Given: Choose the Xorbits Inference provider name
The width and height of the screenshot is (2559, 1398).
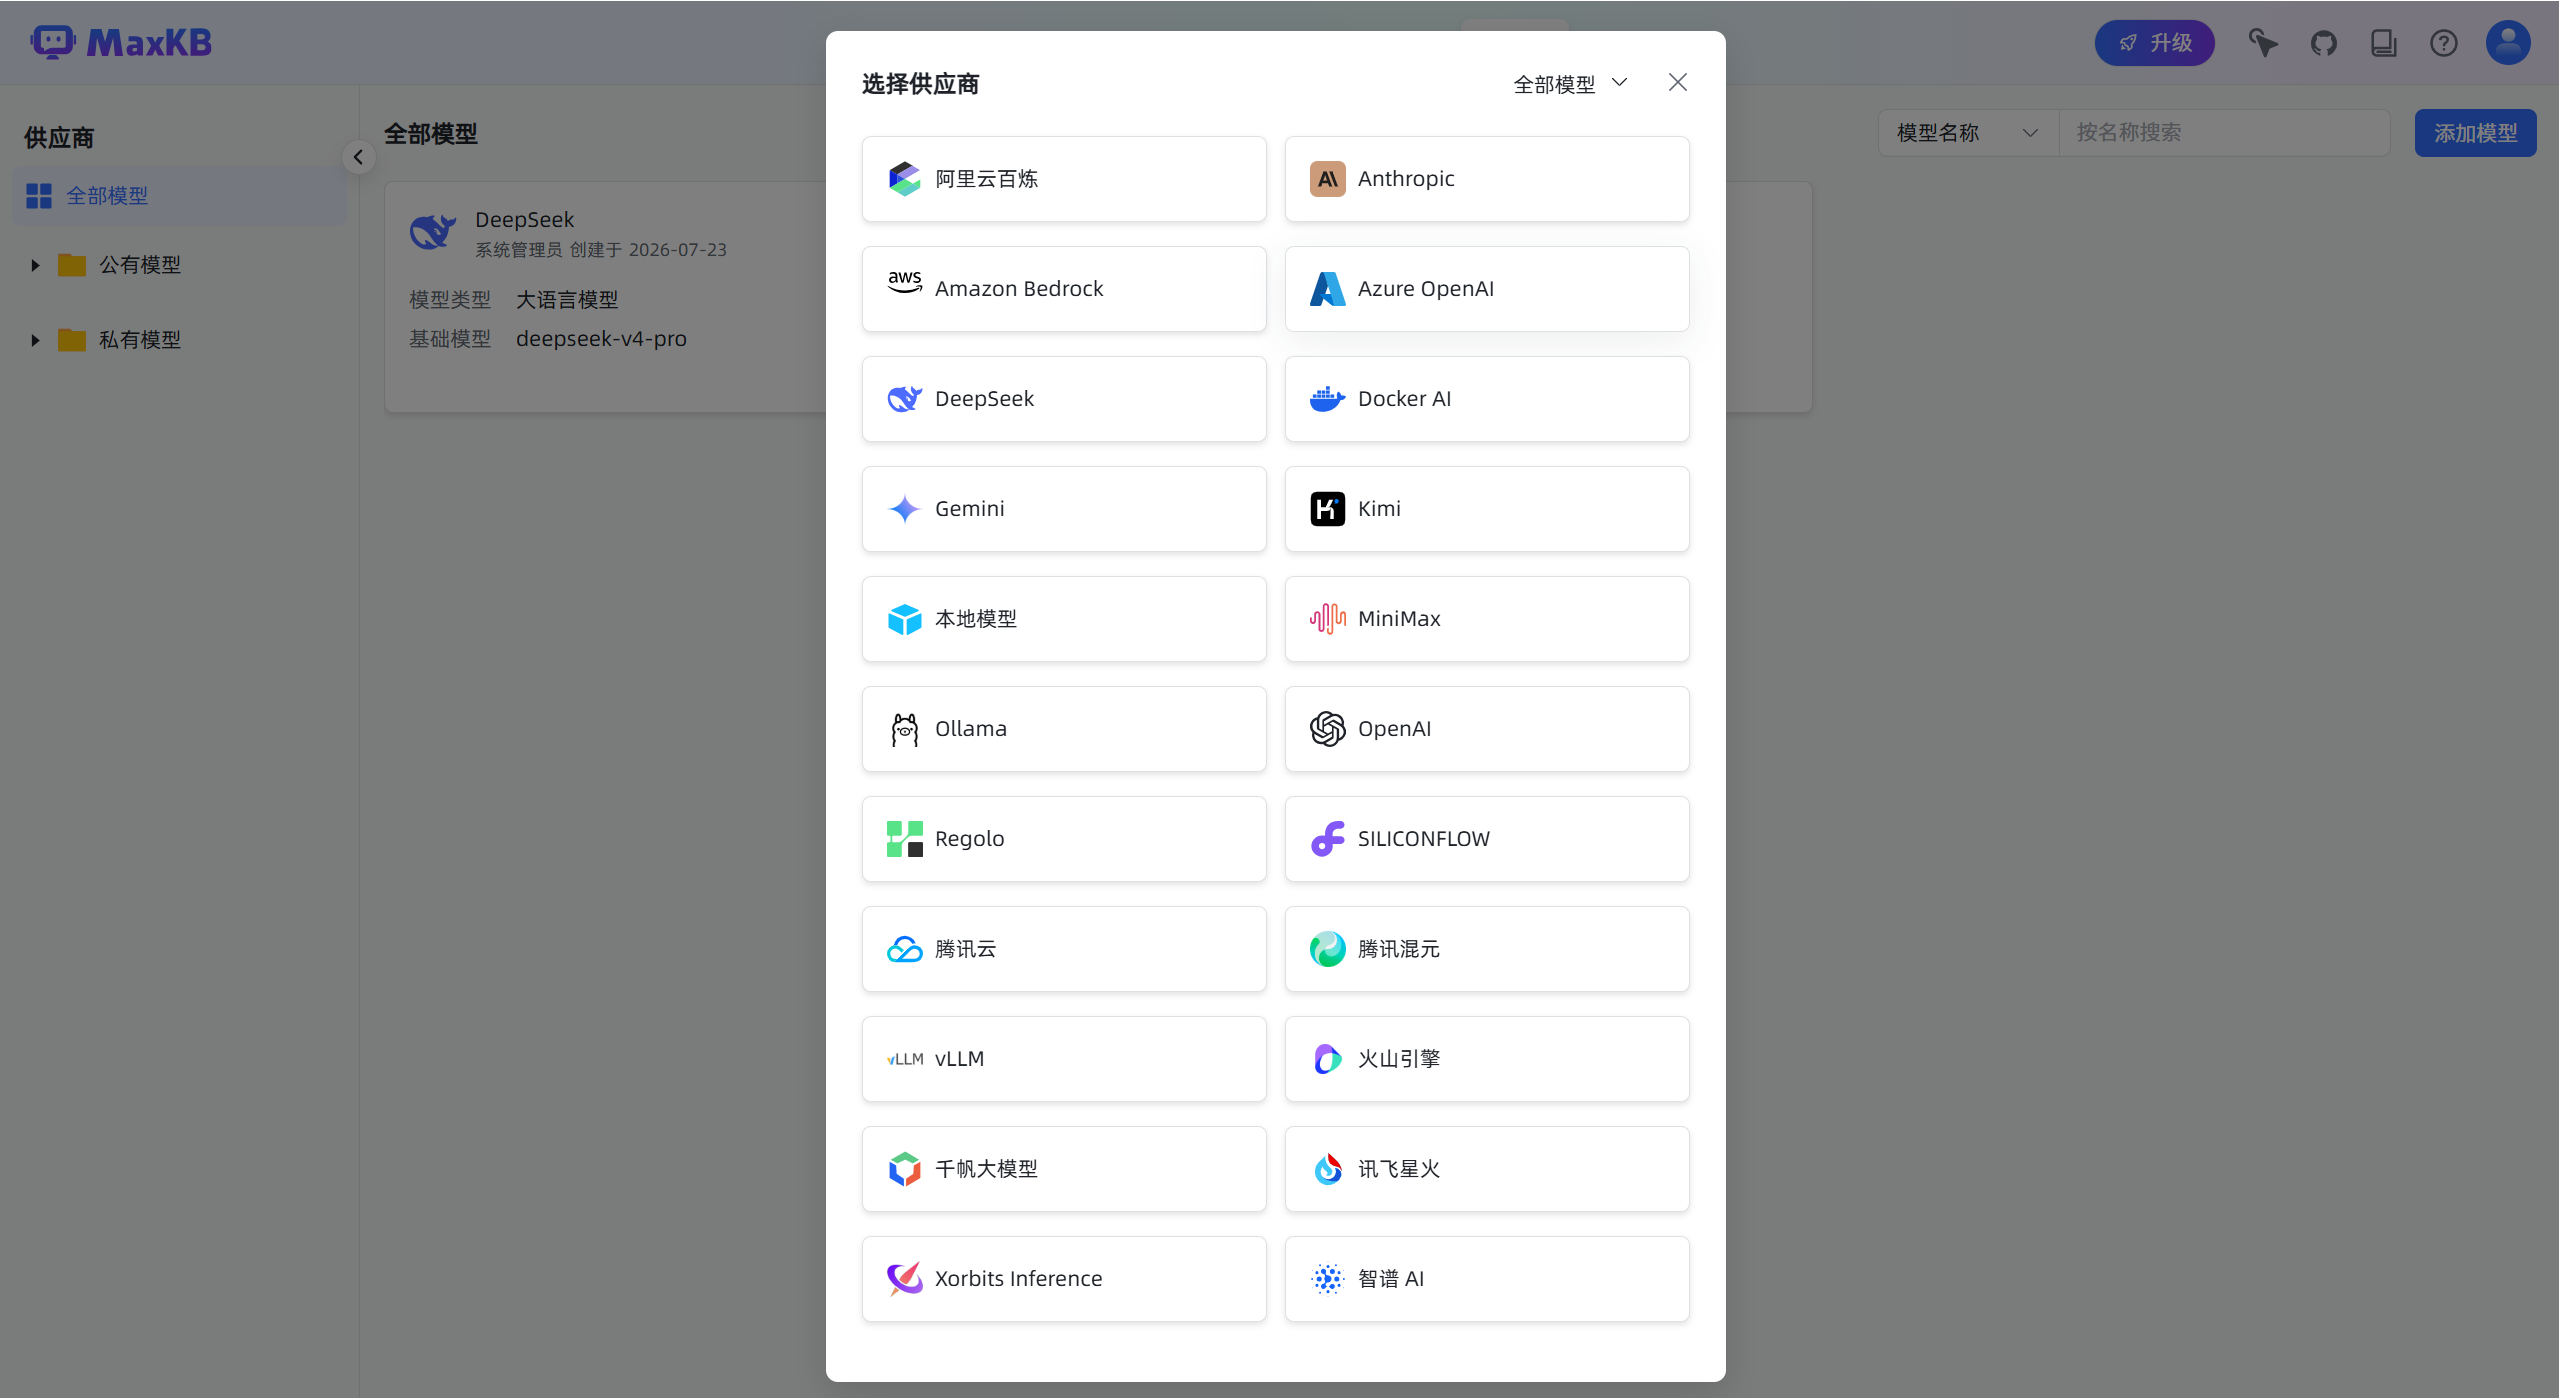Looking at the screenshot, I should pos(1018,1279).
